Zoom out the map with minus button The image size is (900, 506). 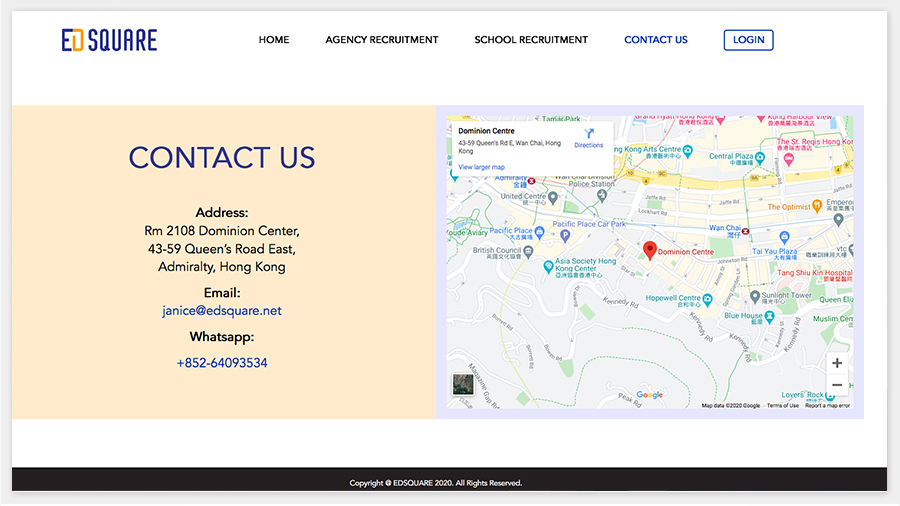pyautogui.click(x=837, y=385)
